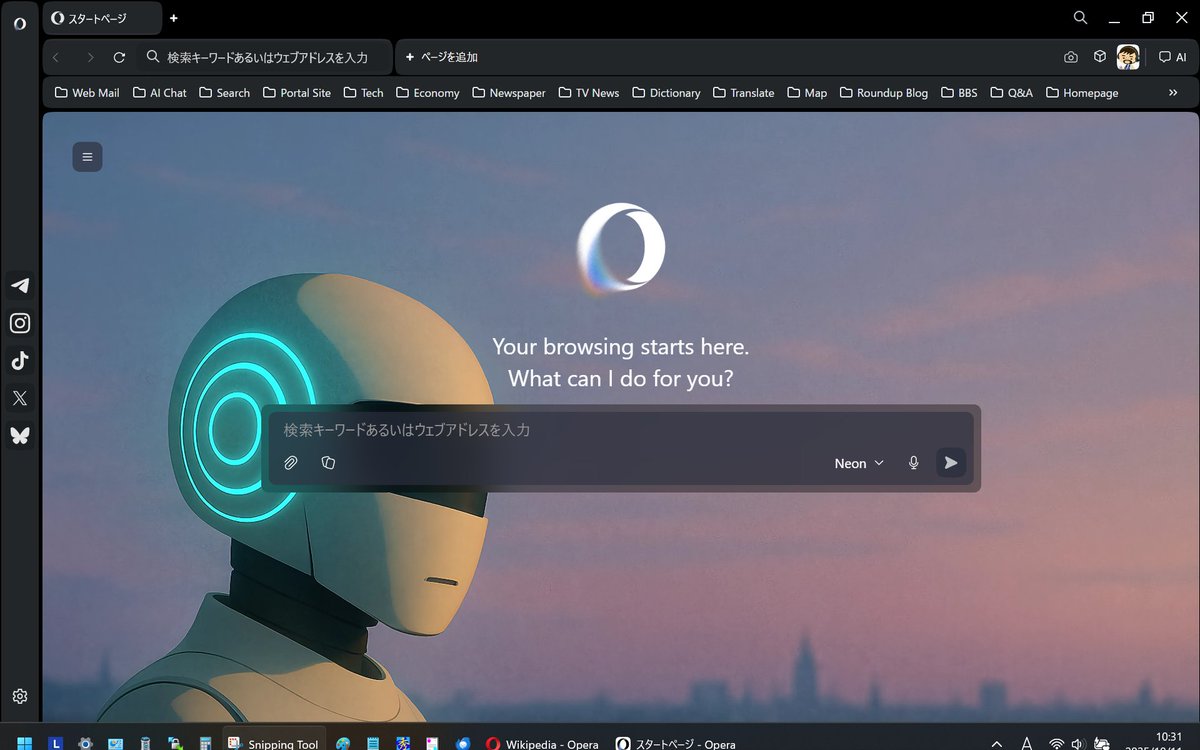The width and height of the screenshot is (1200, 750).
Task: Click the start page search input box
Action: (620, 430)
